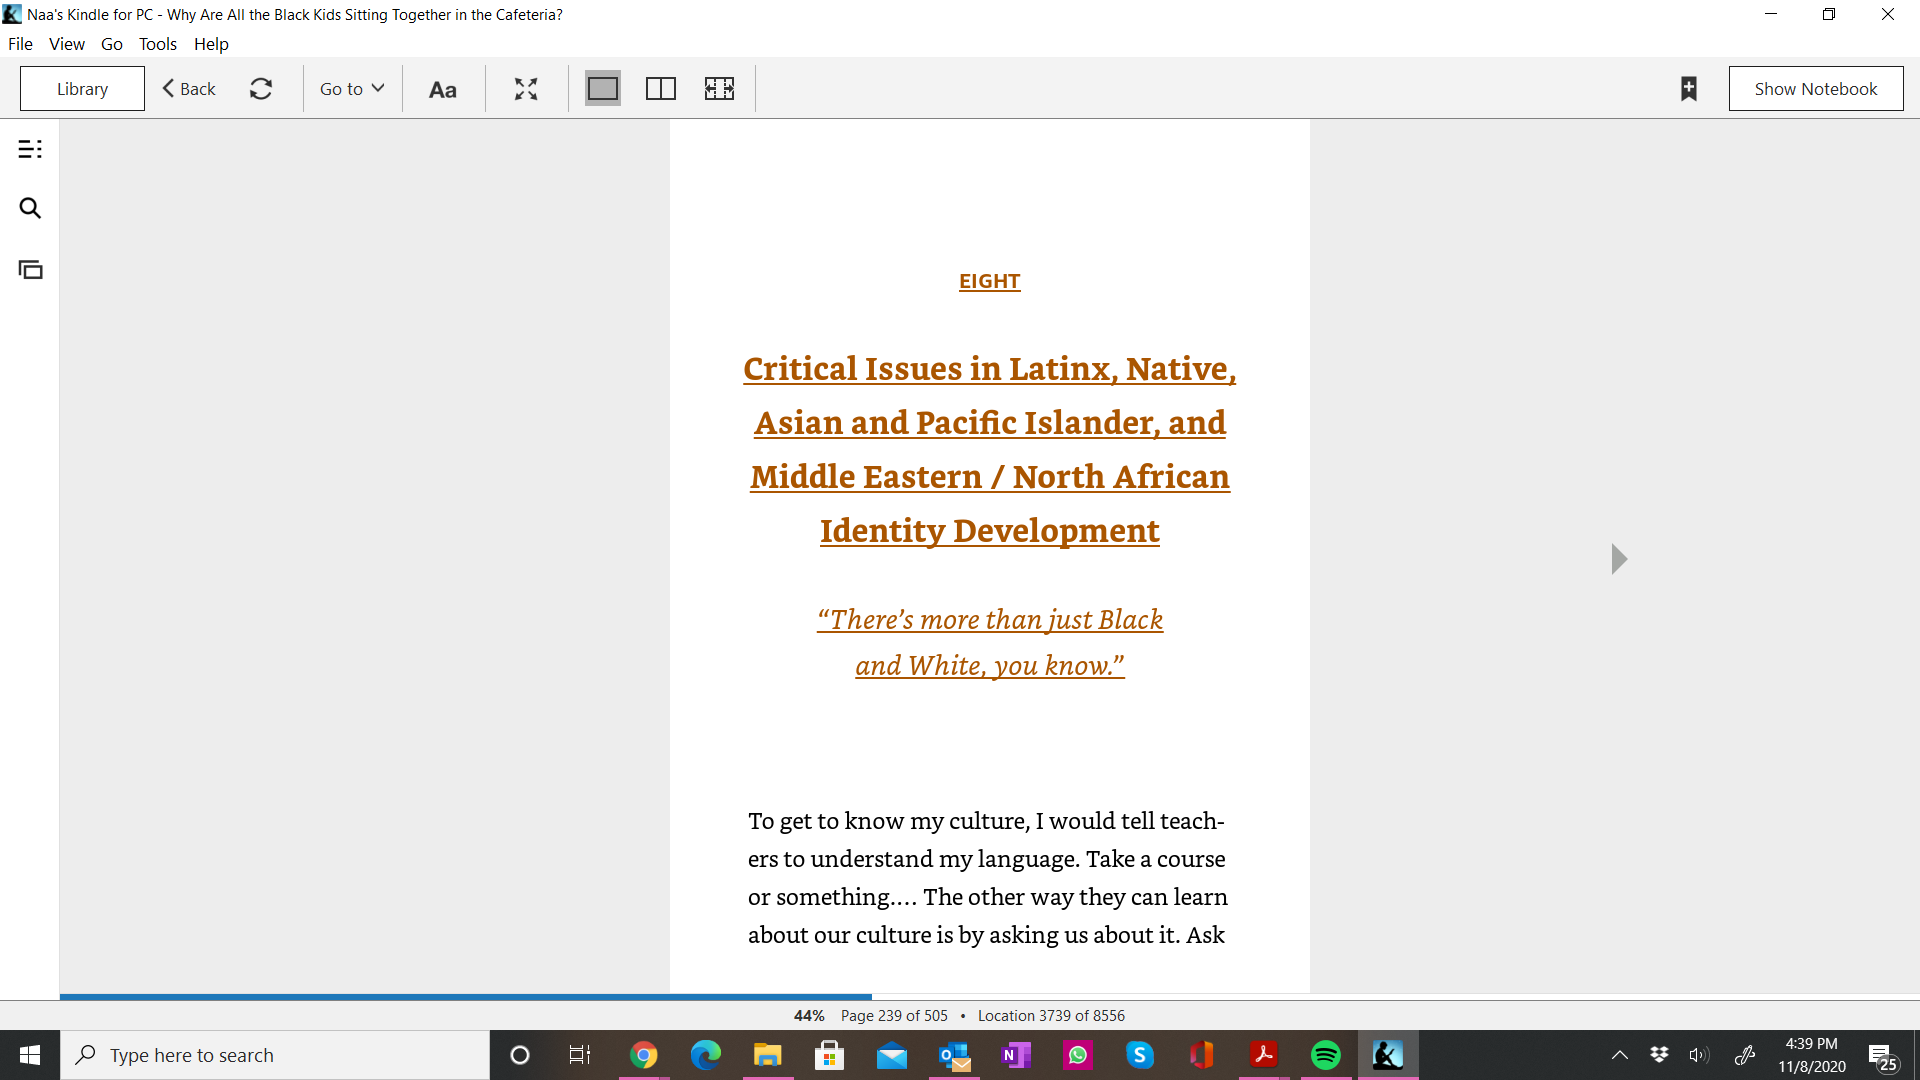
Task: Follow the EIGHT chapter link
Action: coord(990,281)
